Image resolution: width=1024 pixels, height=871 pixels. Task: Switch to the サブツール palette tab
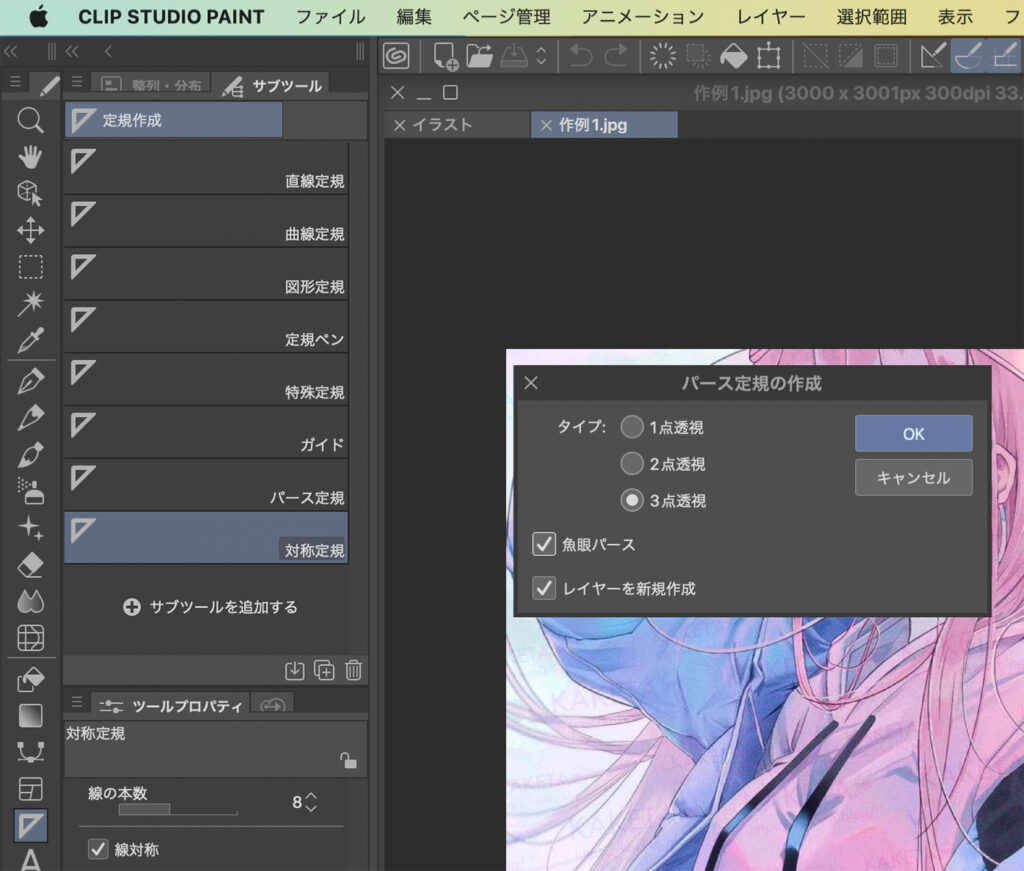coord(272,86)
